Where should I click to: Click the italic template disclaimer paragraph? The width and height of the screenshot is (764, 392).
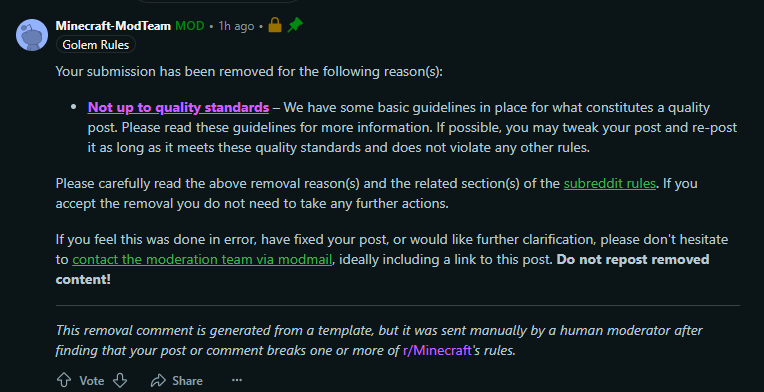tap(379, 340)
